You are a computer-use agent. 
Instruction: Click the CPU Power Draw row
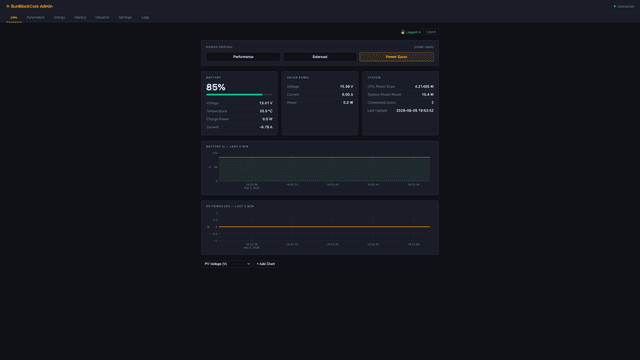pos(400,87)
